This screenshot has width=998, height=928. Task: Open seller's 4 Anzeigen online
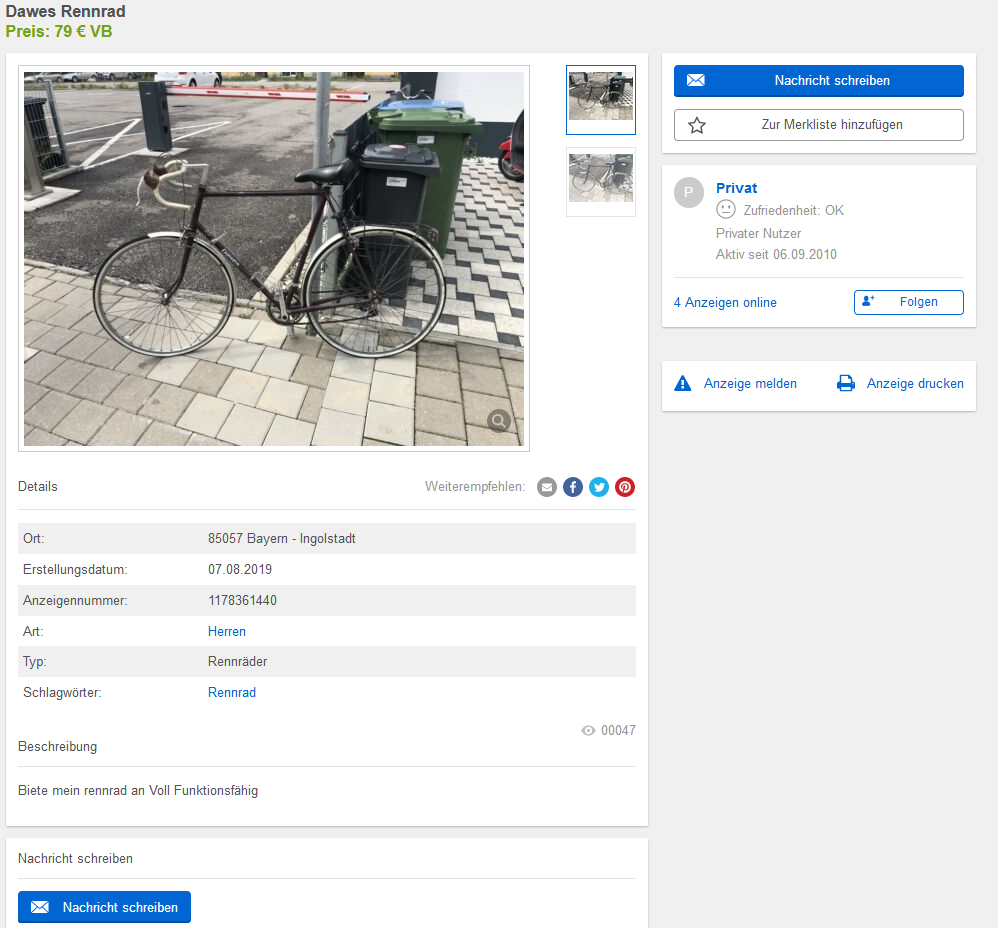pos(725,302)
